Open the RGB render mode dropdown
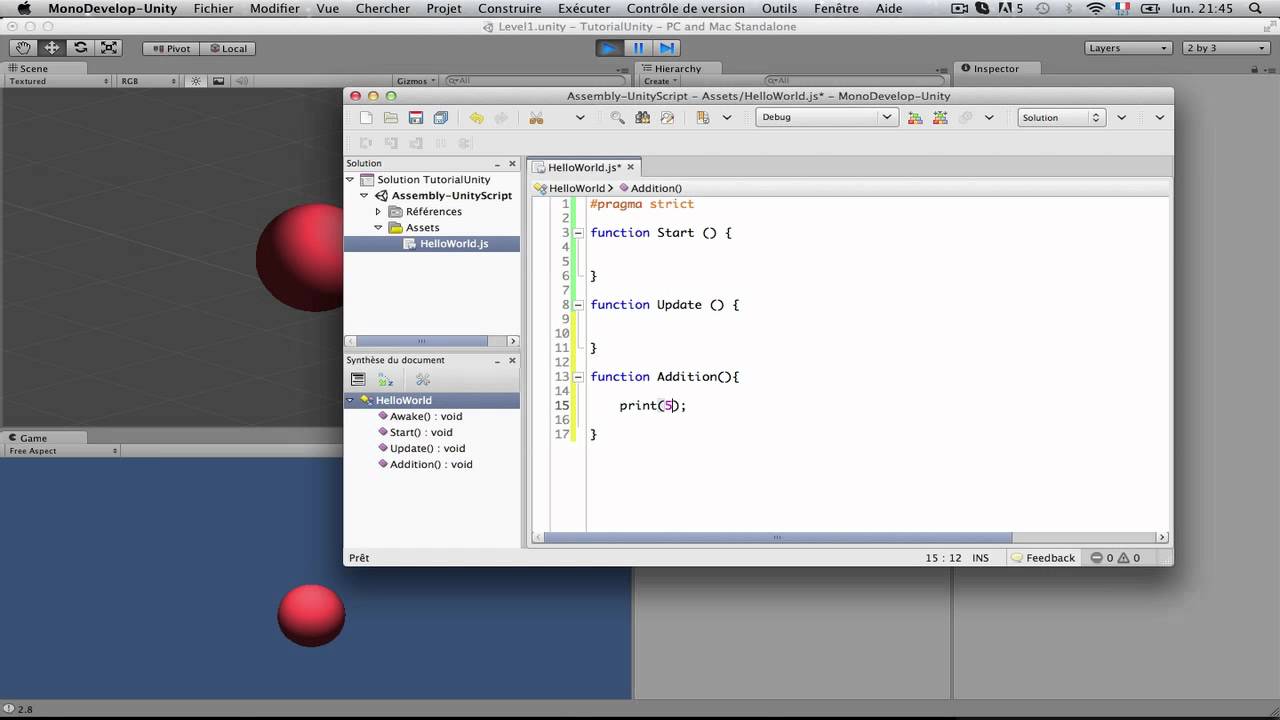The image size is (1280, 720). pyautogui.click(x=150, y=81)
